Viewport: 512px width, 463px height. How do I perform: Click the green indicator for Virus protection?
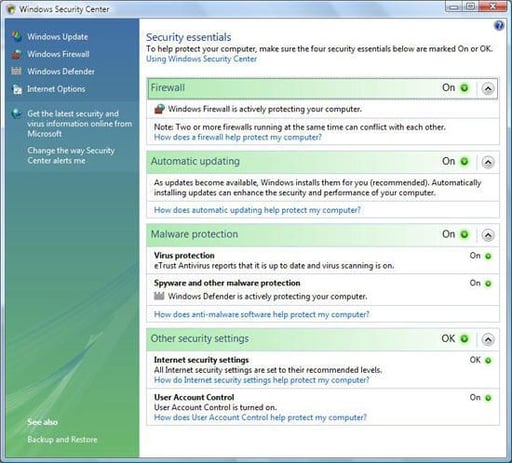[488, 256]
